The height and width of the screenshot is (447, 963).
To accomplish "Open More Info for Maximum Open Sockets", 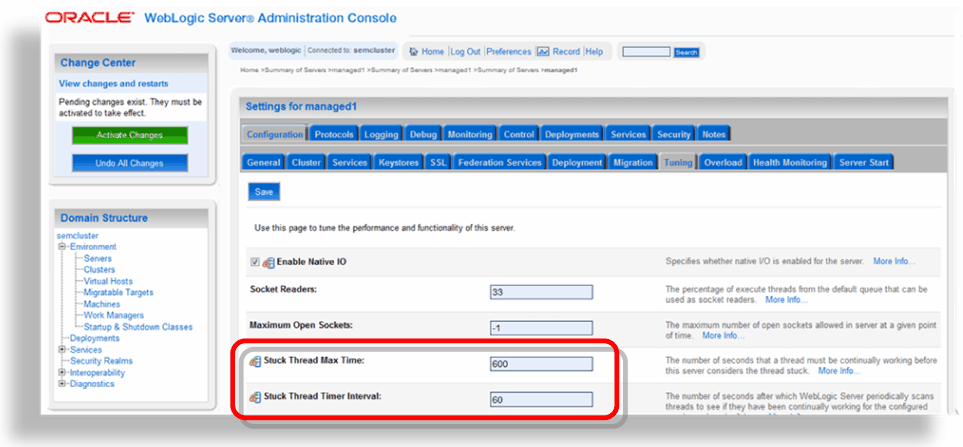I will coord(723,336).
